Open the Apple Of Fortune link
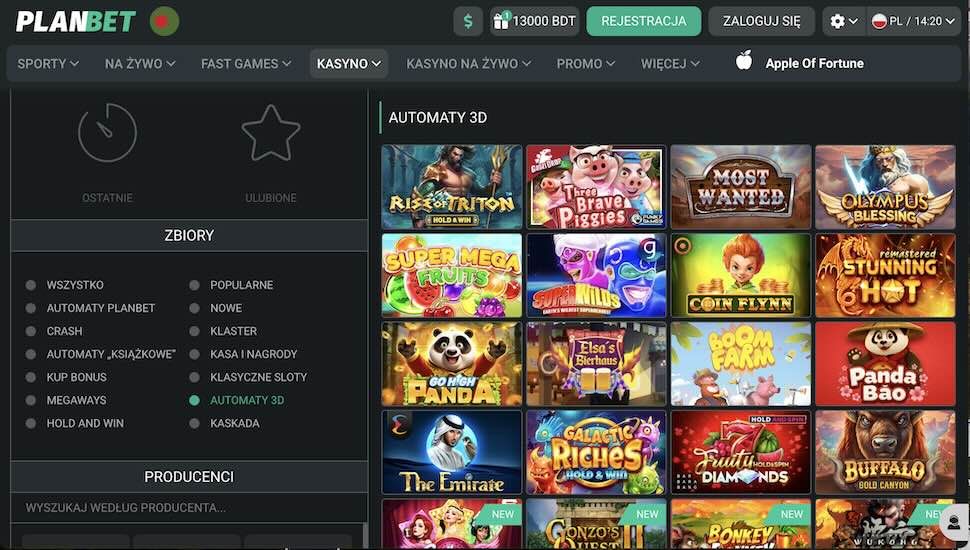Screen dimensions: 970x550 coord(814,63)
